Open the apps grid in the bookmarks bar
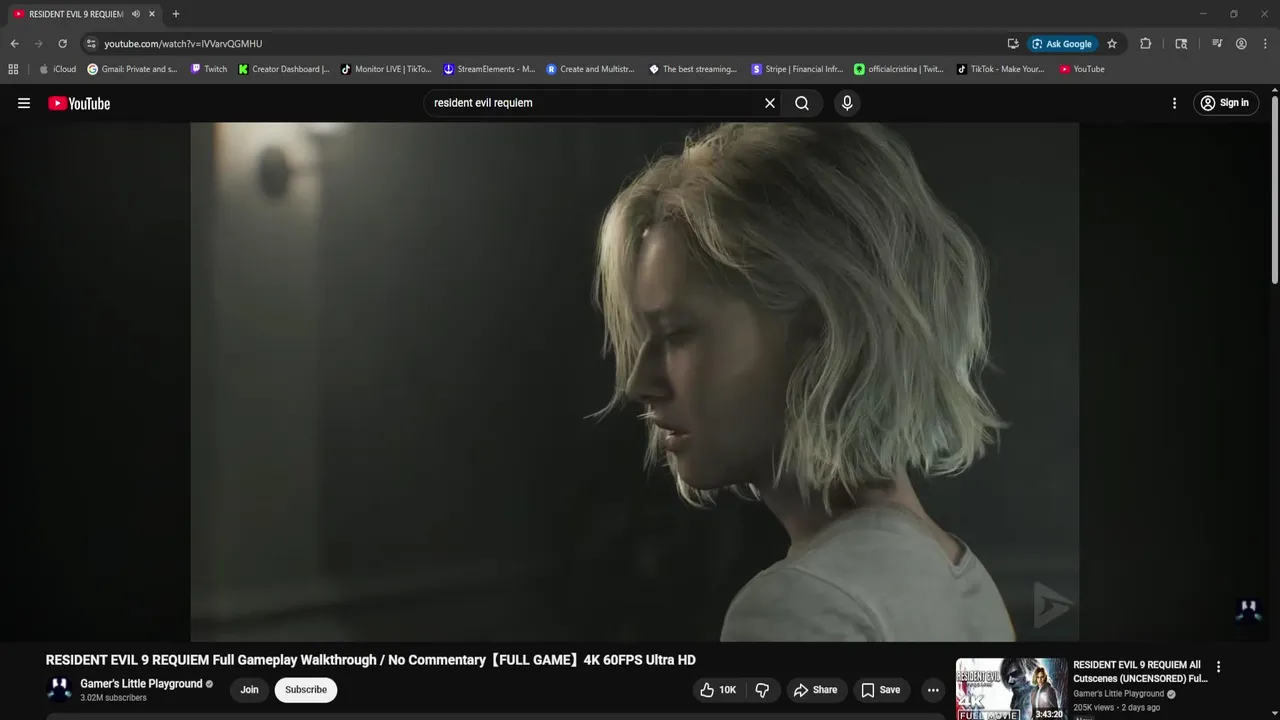Viewport: 1280px width, 720px height. tap(13, 69)
